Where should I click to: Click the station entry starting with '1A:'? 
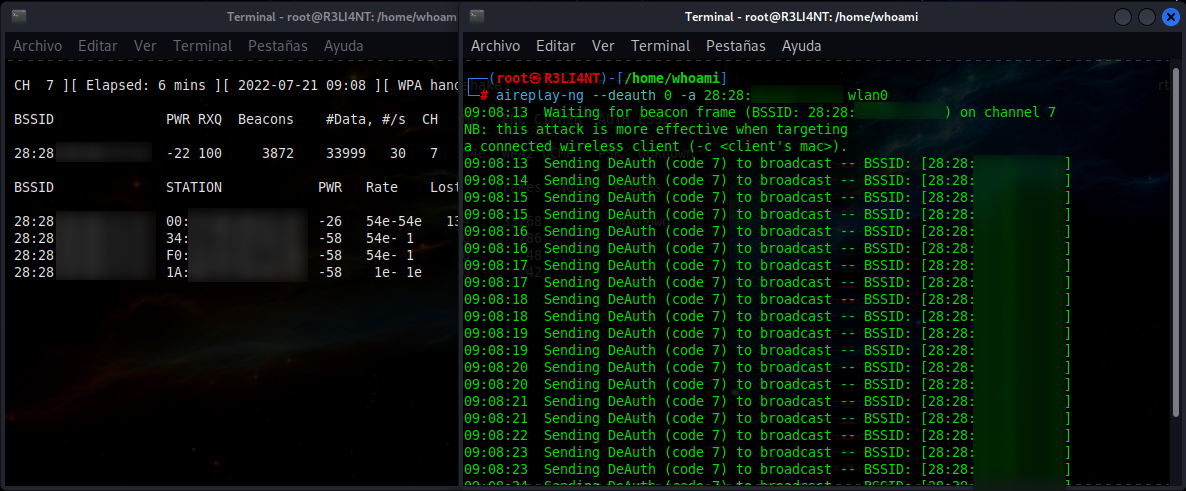(236, 272)
